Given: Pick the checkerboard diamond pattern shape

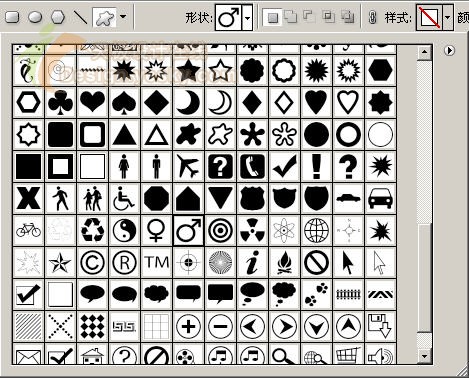Looking at the screenshot, I should 92,326.
